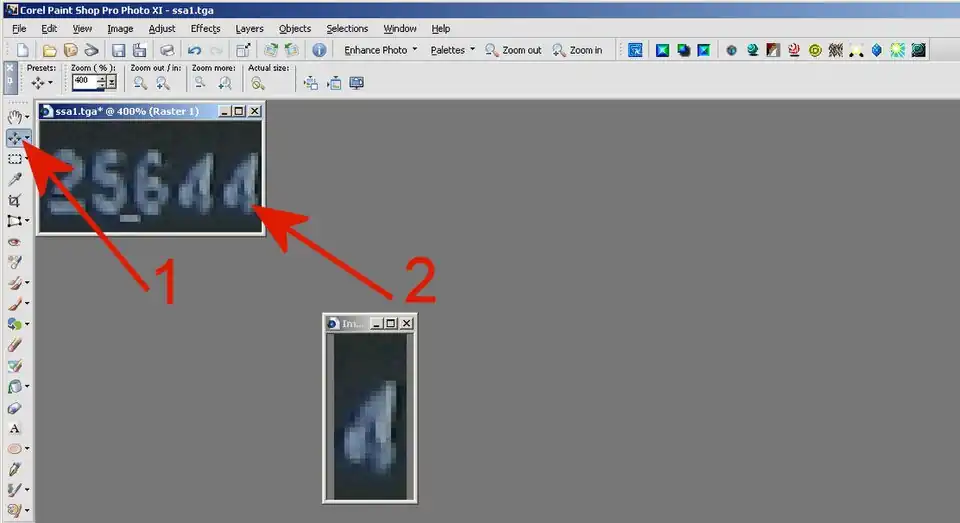Click the Save icon in toolbar
This screenshot has width=960, height=523.
pyautogui.click(x=119, y=50)
